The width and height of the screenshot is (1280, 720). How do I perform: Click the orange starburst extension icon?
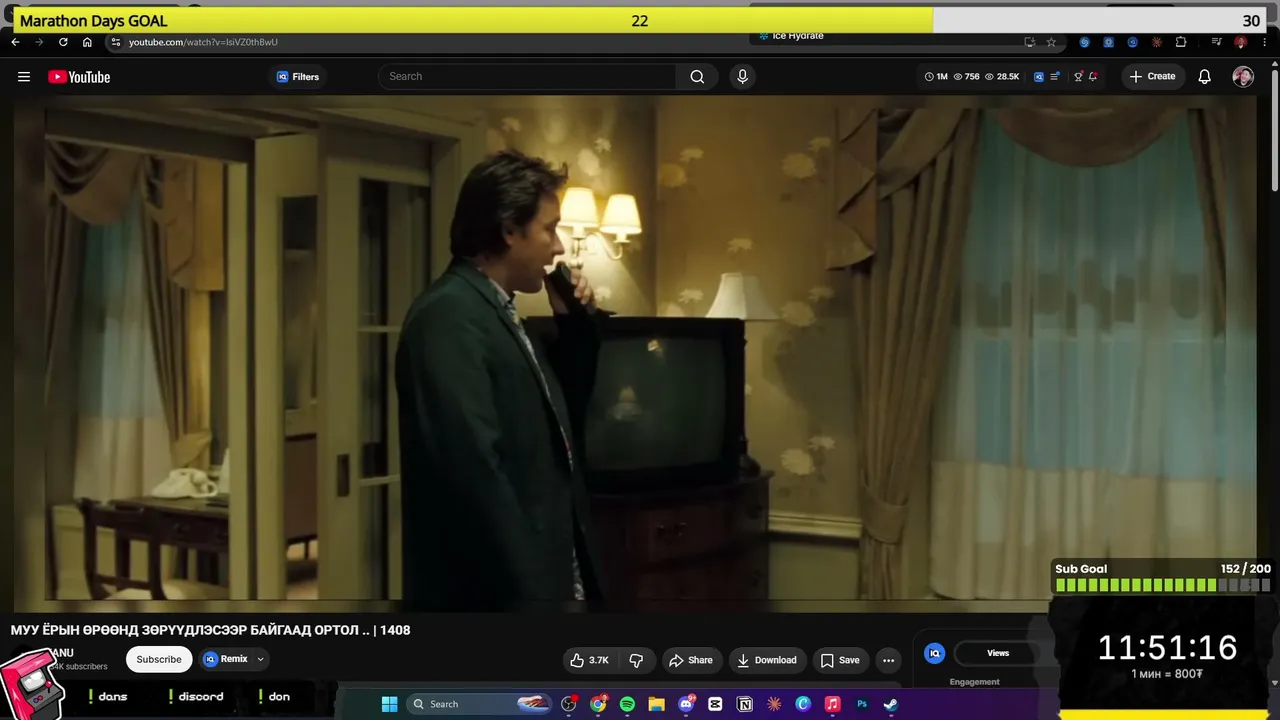pos(1157,42)
